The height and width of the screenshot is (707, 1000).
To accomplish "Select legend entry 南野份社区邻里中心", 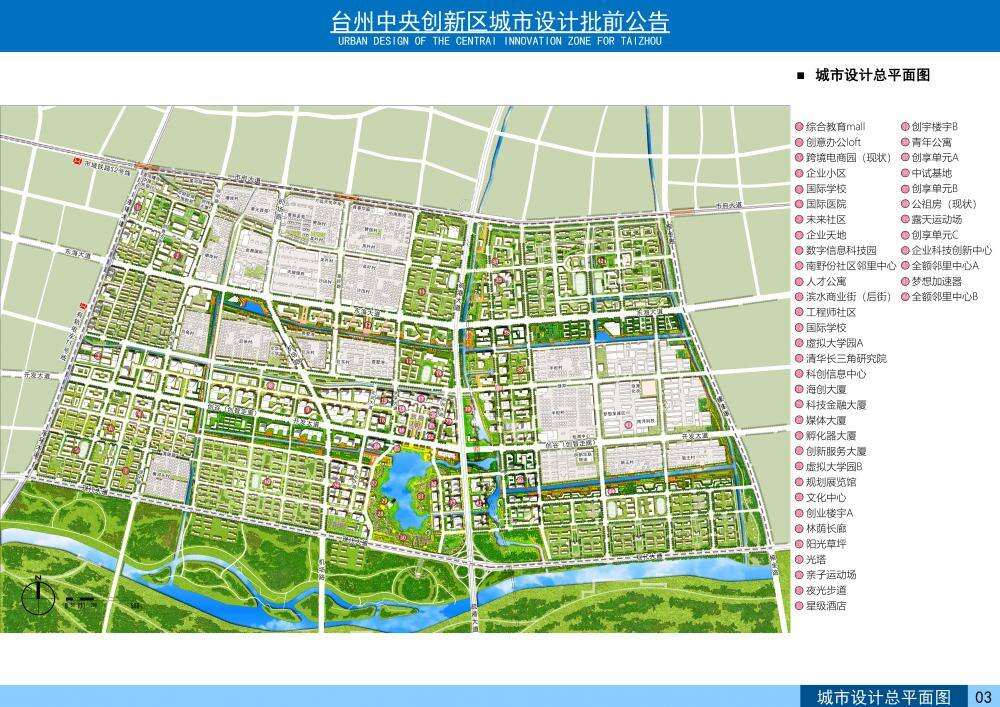I will (x=845, y=266).
